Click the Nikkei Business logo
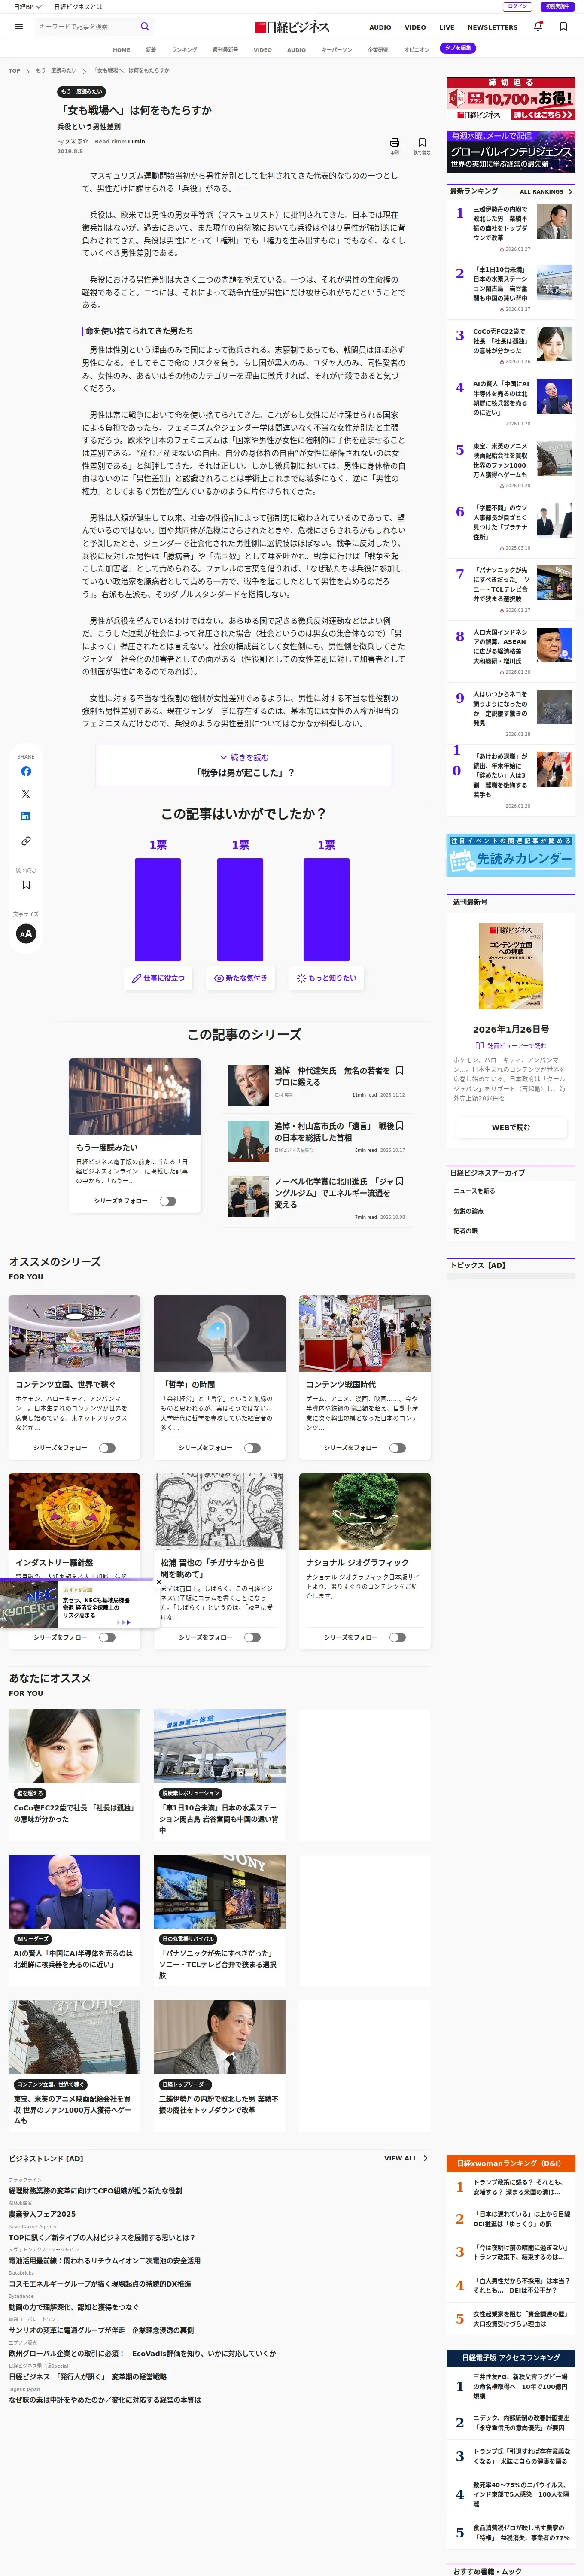Image resolution: width=584 pixels, height=2576 pixels. (292, 27)
